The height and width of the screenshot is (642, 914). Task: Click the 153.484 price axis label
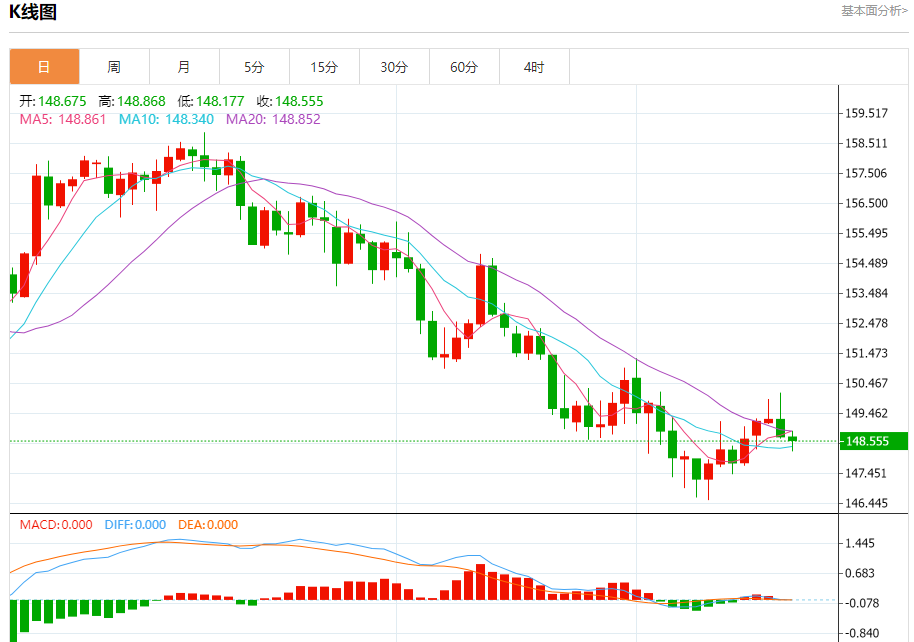tap(866, 293)
